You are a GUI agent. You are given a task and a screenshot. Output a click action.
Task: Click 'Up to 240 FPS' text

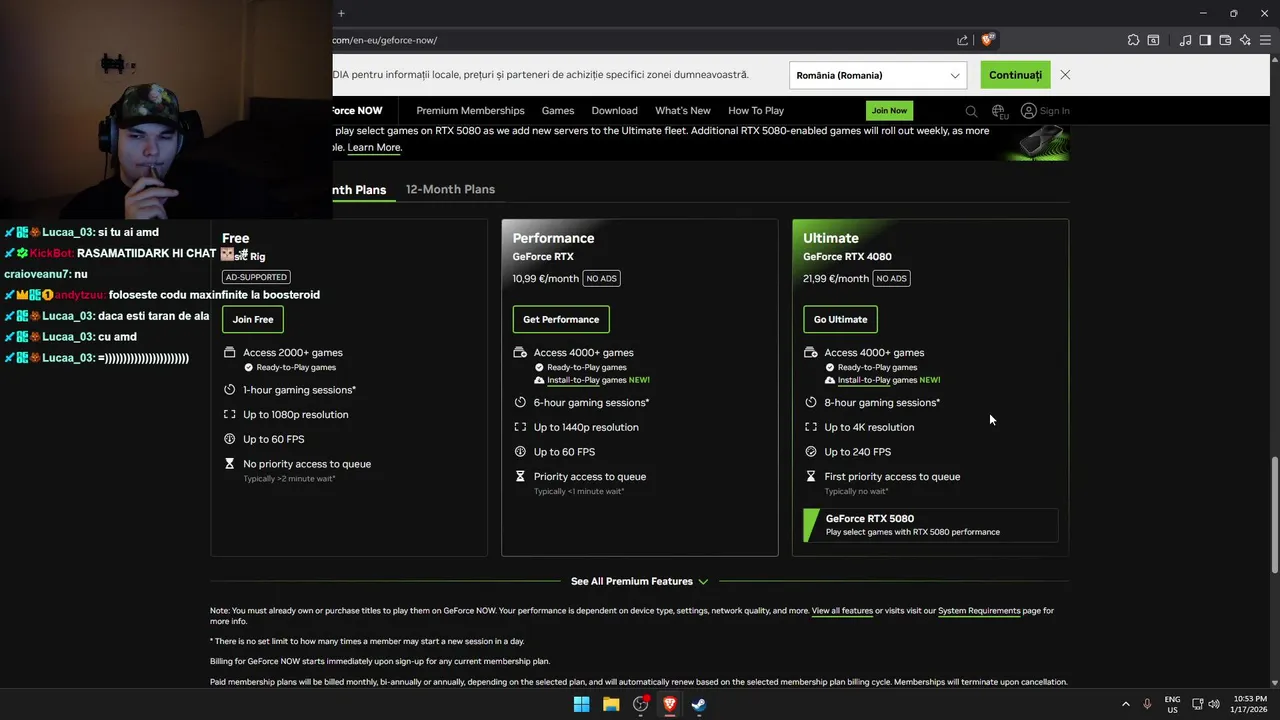(857, 452)
